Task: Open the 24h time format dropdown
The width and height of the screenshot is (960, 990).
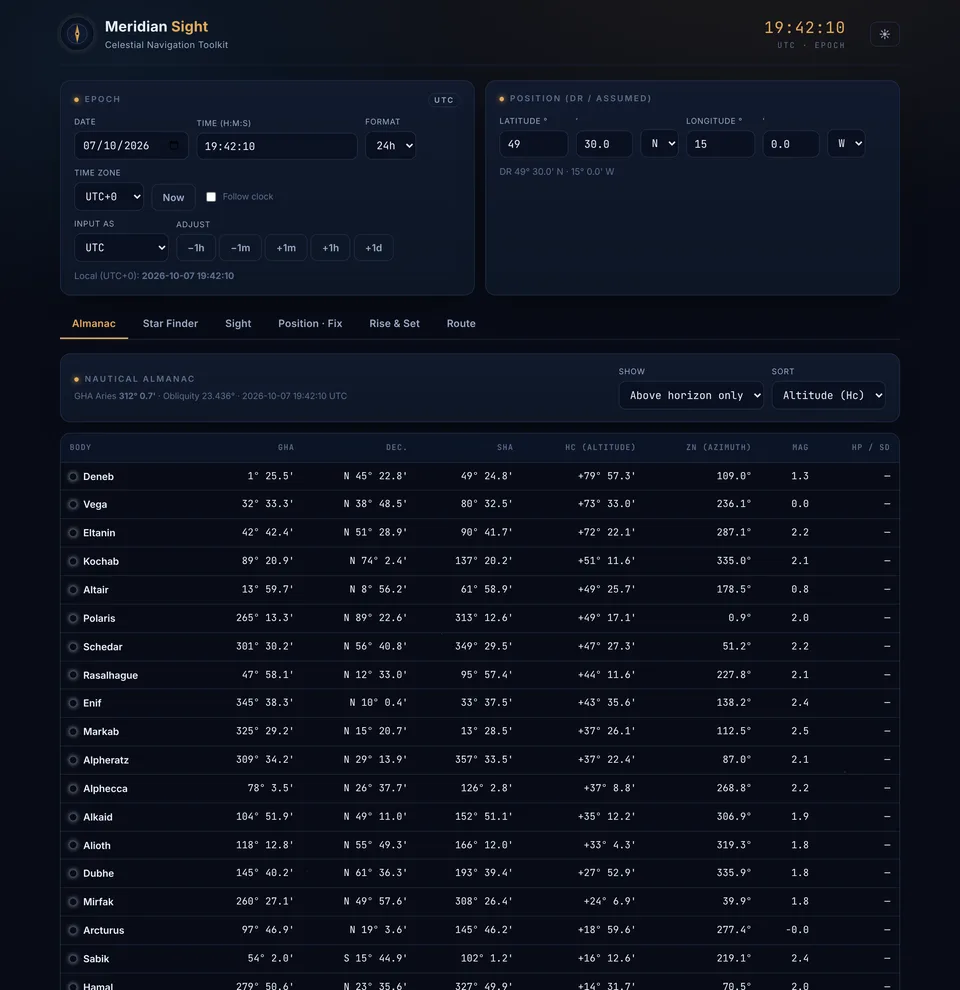Action: click(x=390, y=145)
